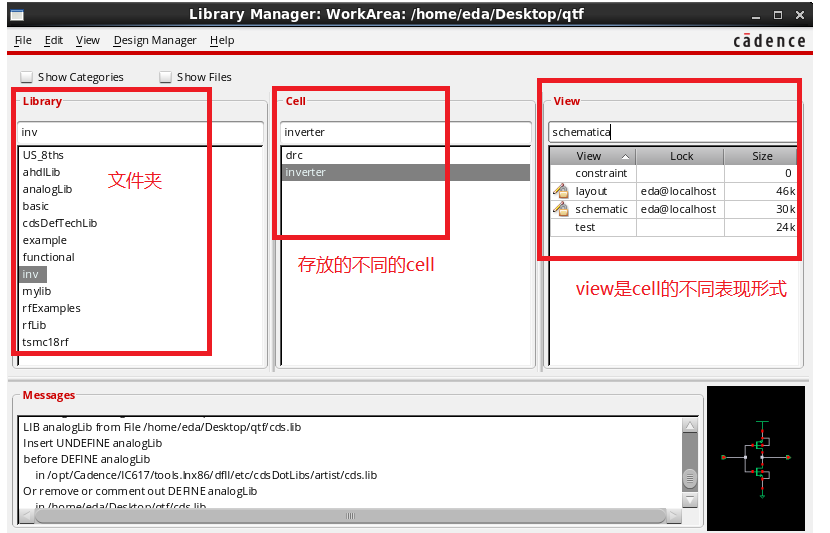Click the lock icon beside schematic
The image size is (830, 533).
(x=561, y=209)
